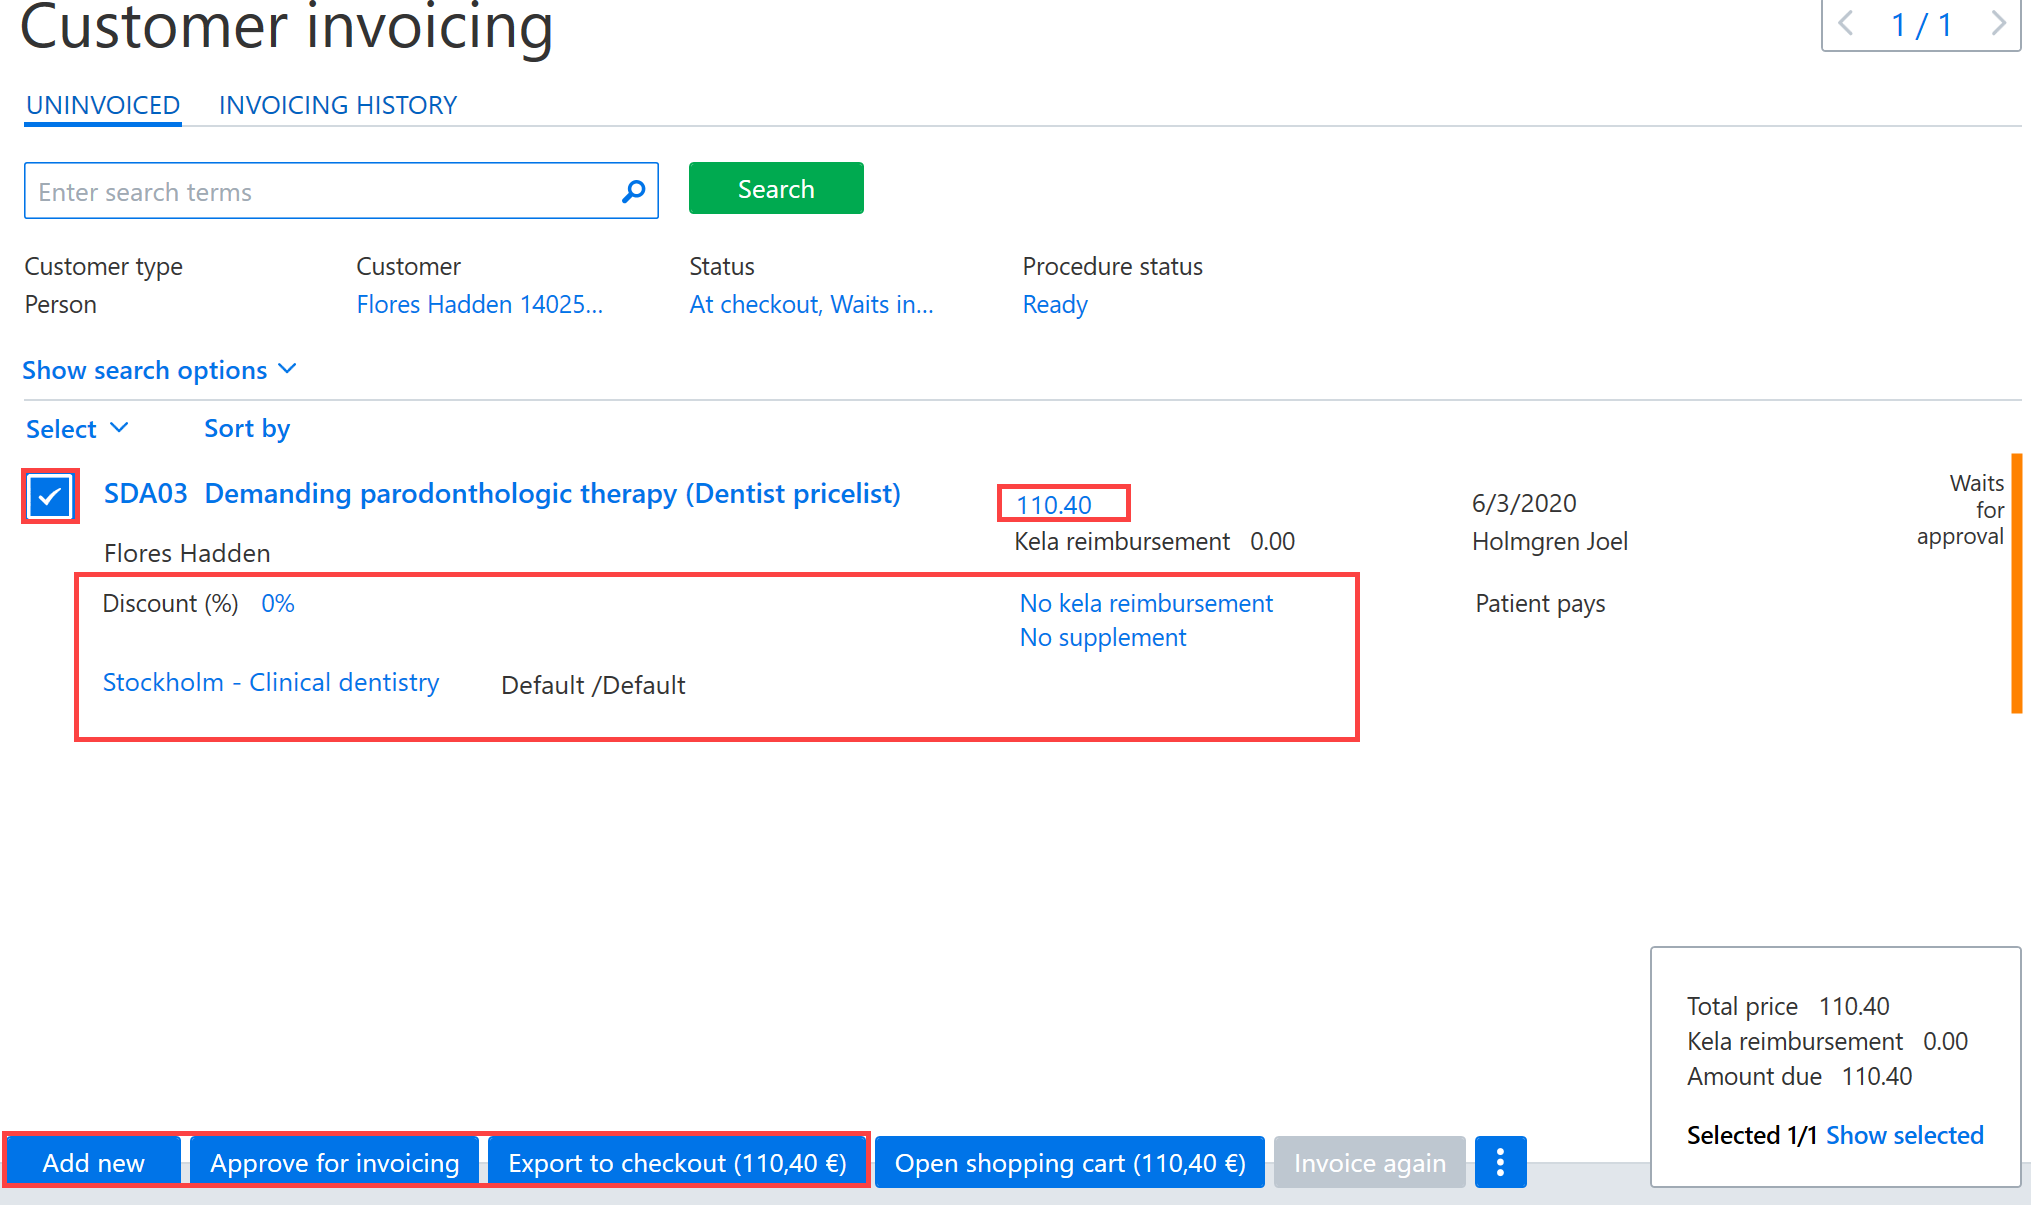The image size is (2031, 1205).
Task: Uncheck the SDA03 procedure row checkbox
Action: point(50,496)
